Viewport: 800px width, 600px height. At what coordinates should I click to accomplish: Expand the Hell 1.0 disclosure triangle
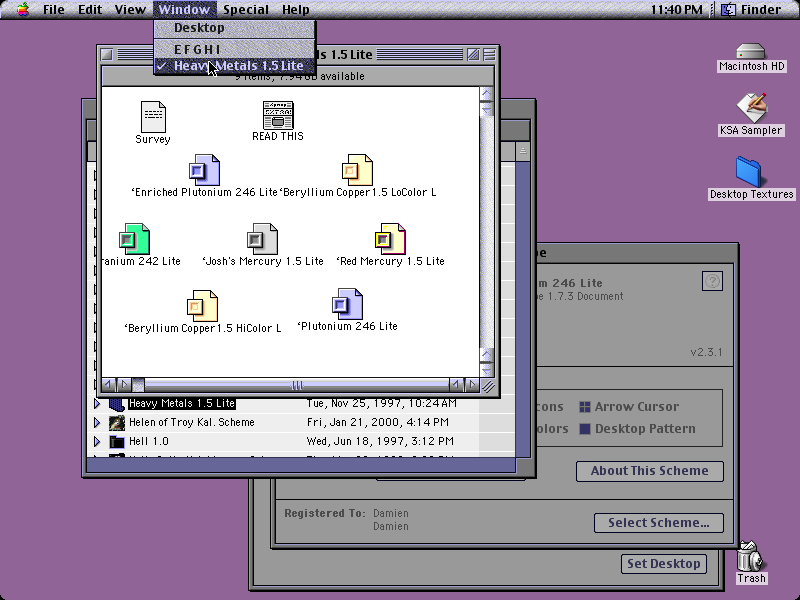[97, 441]
